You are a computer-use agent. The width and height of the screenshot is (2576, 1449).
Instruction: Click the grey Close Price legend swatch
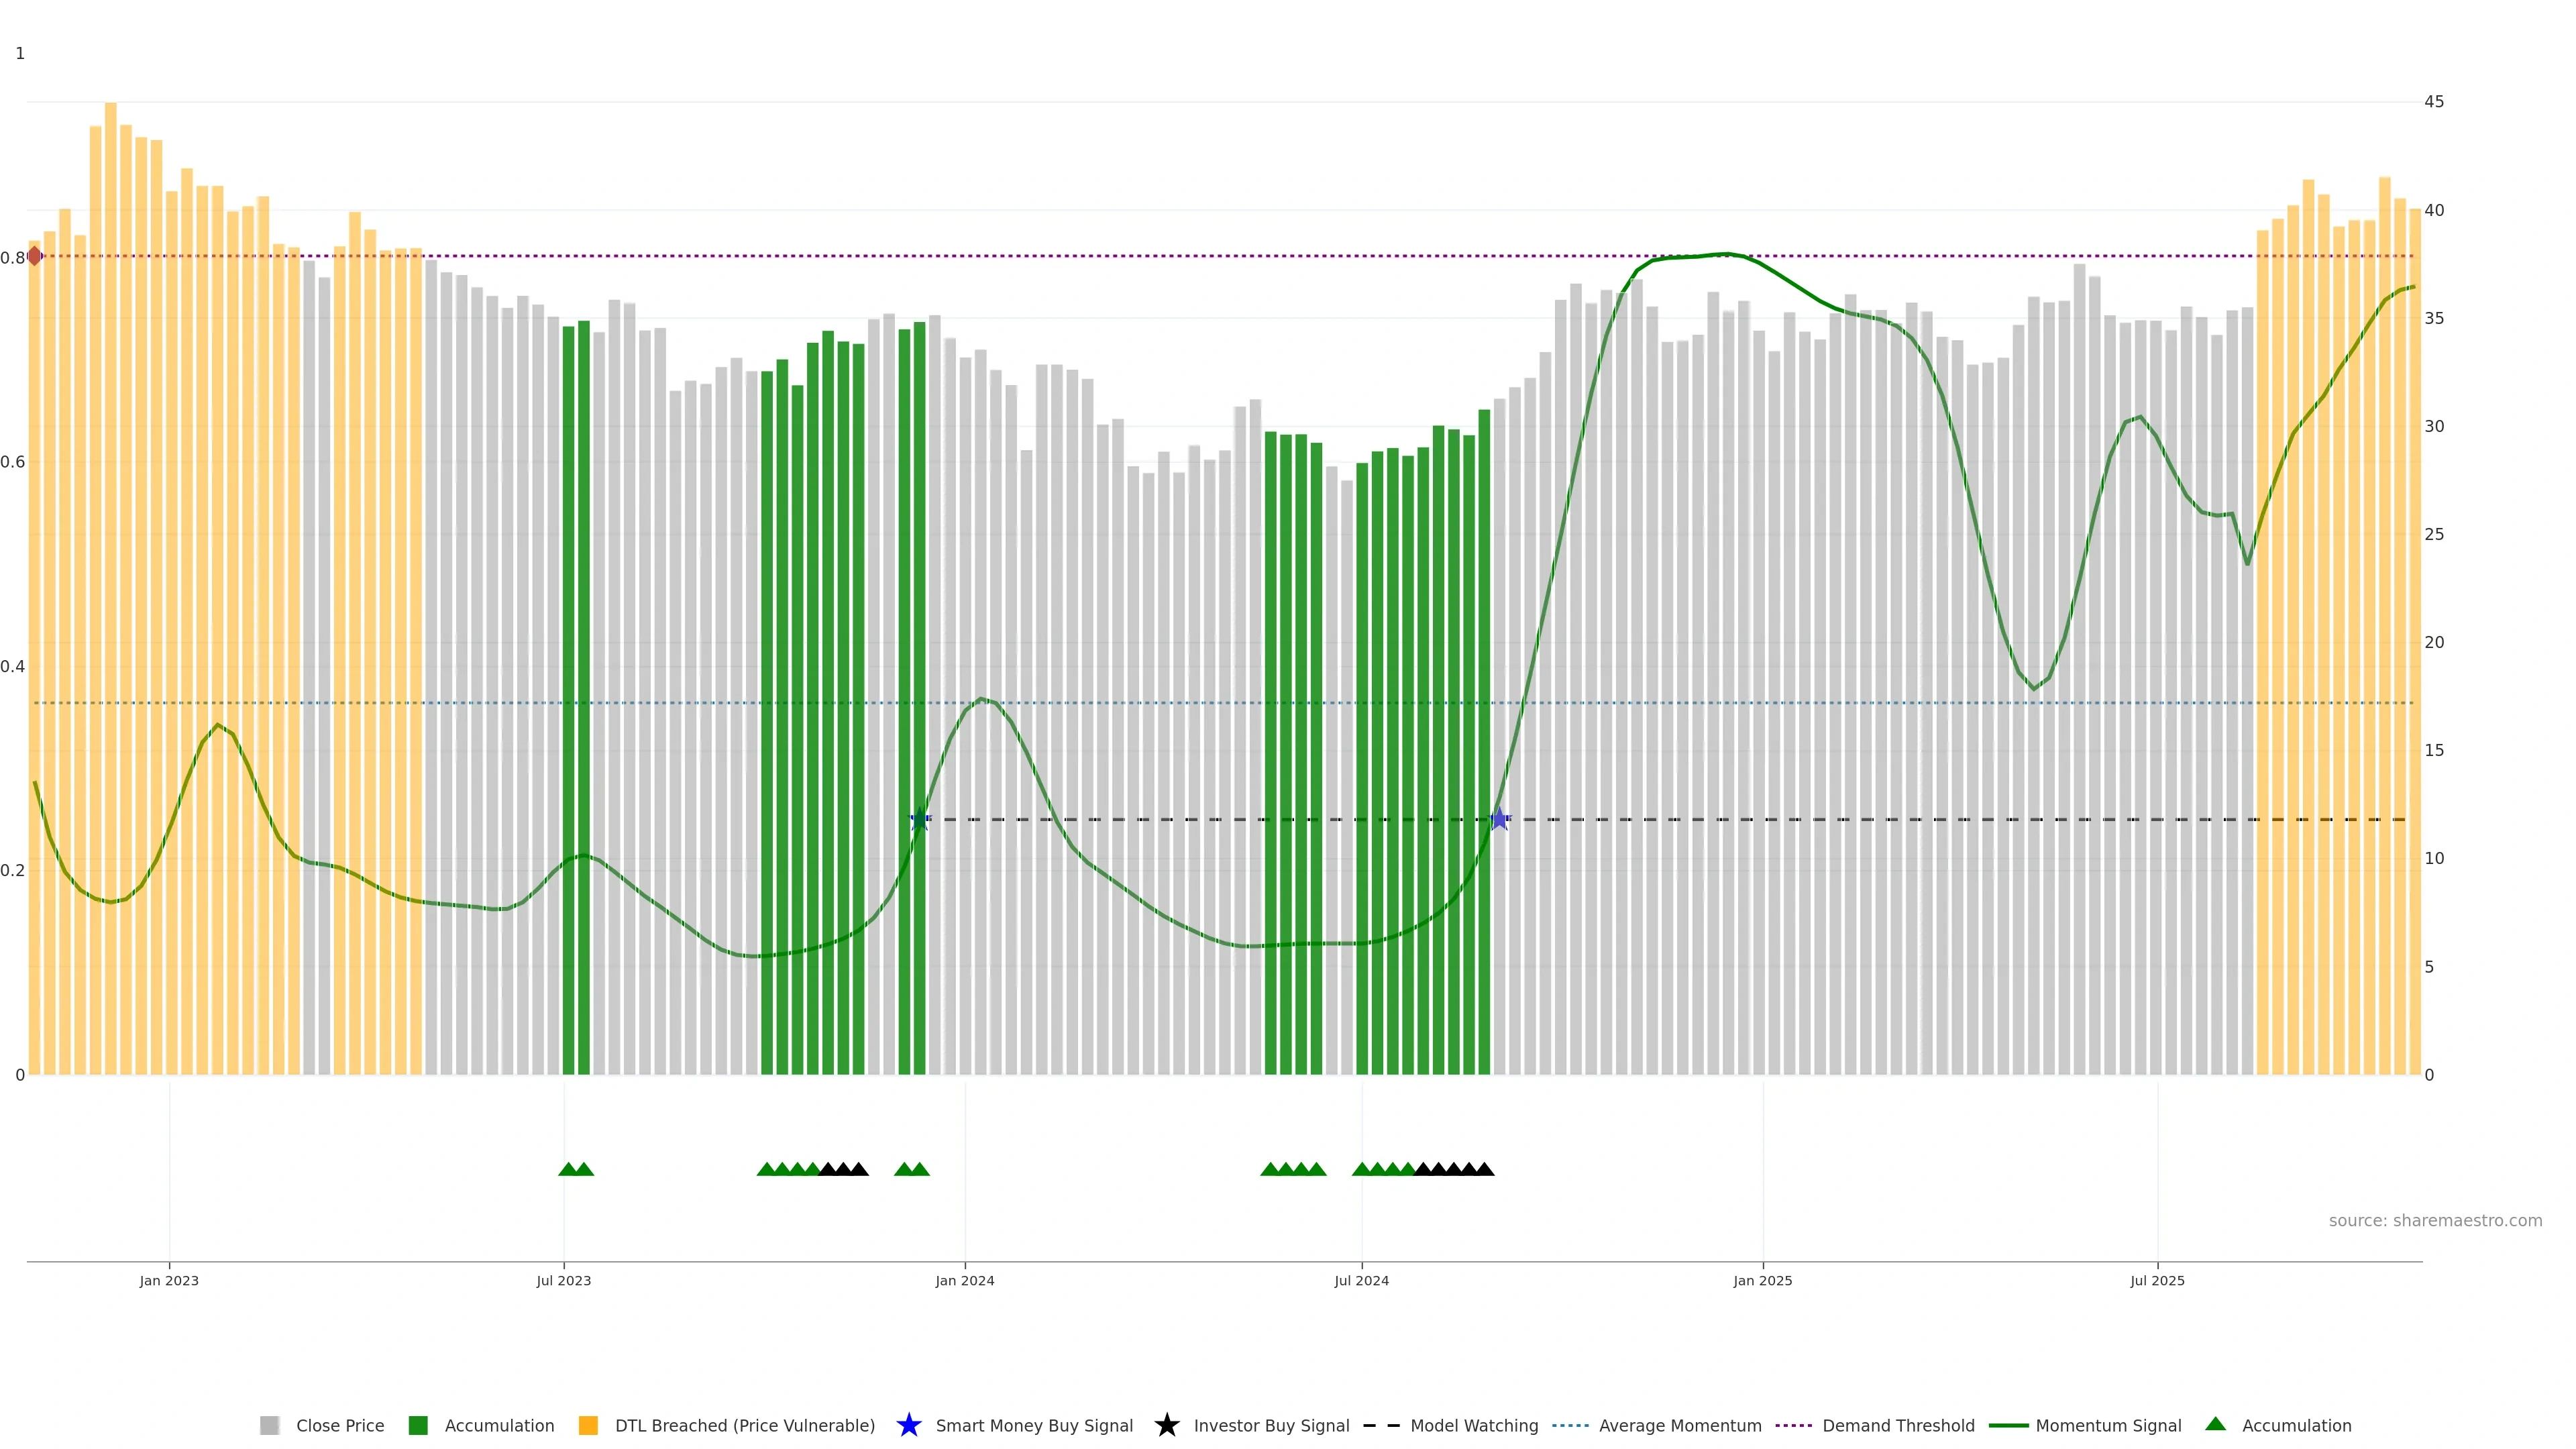[x=269, y=1425]
